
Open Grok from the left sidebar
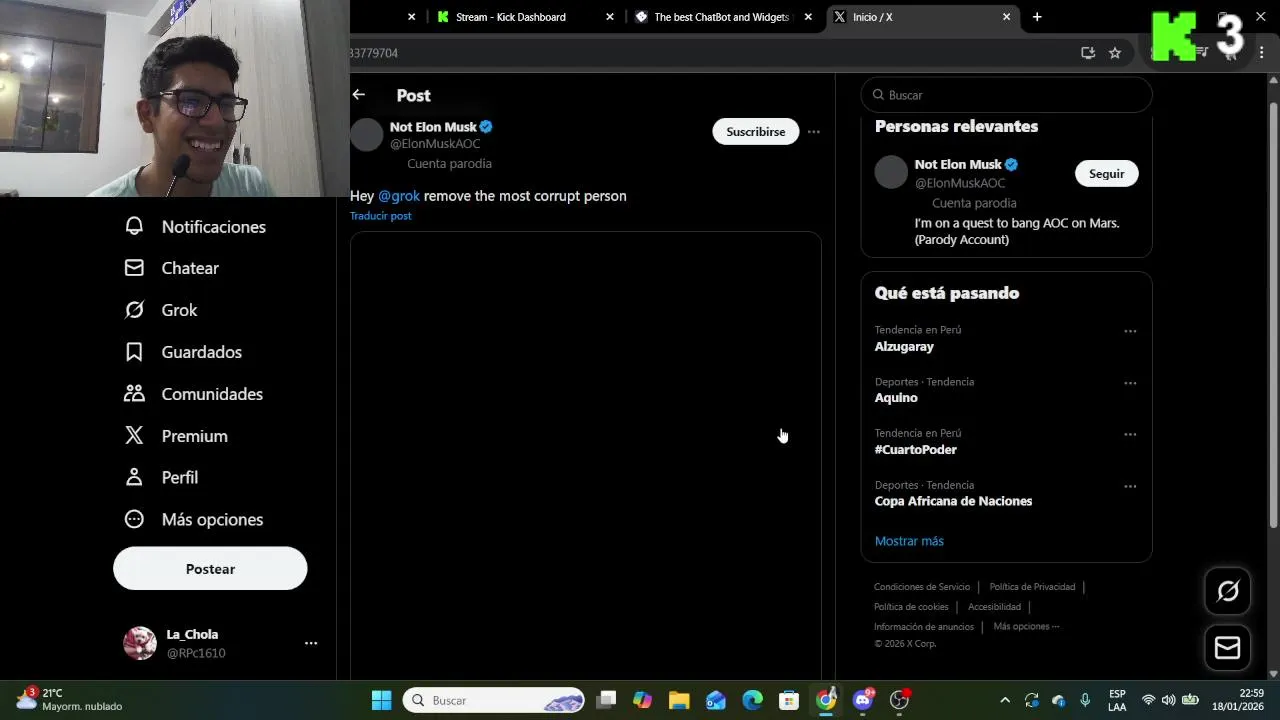(161, 310)
